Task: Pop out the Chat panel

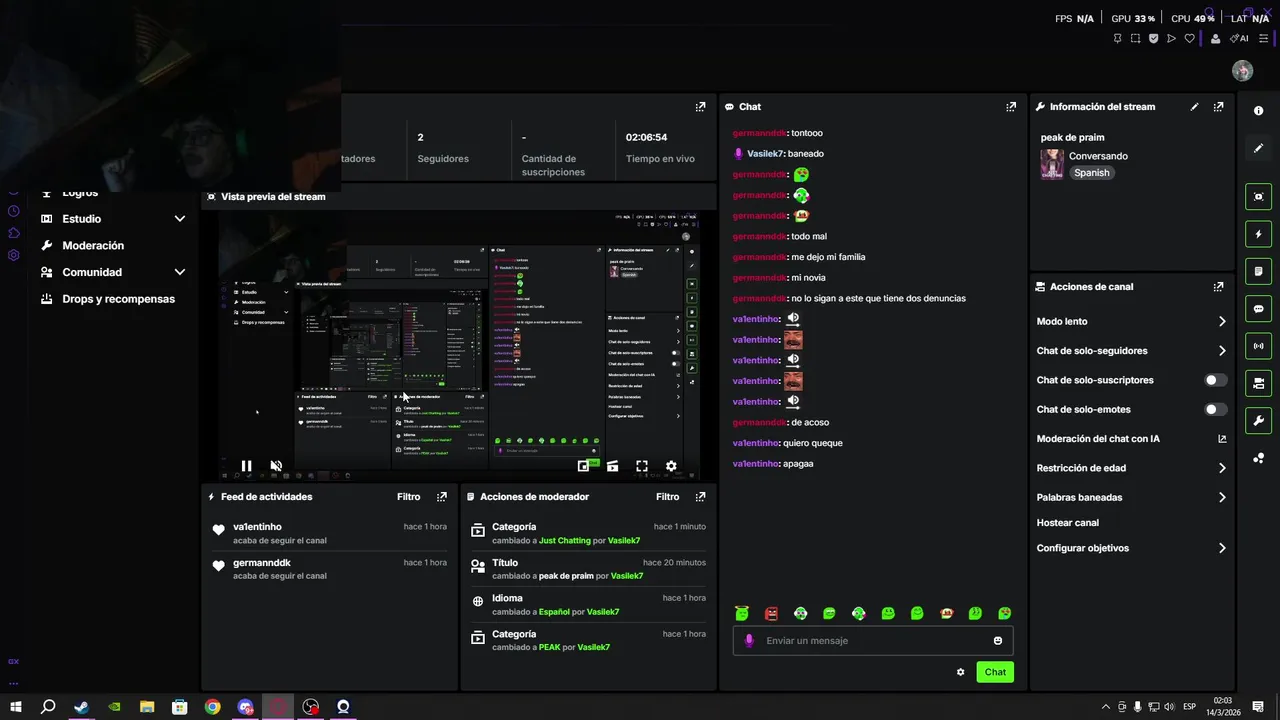Action: tap(1011, 107)
